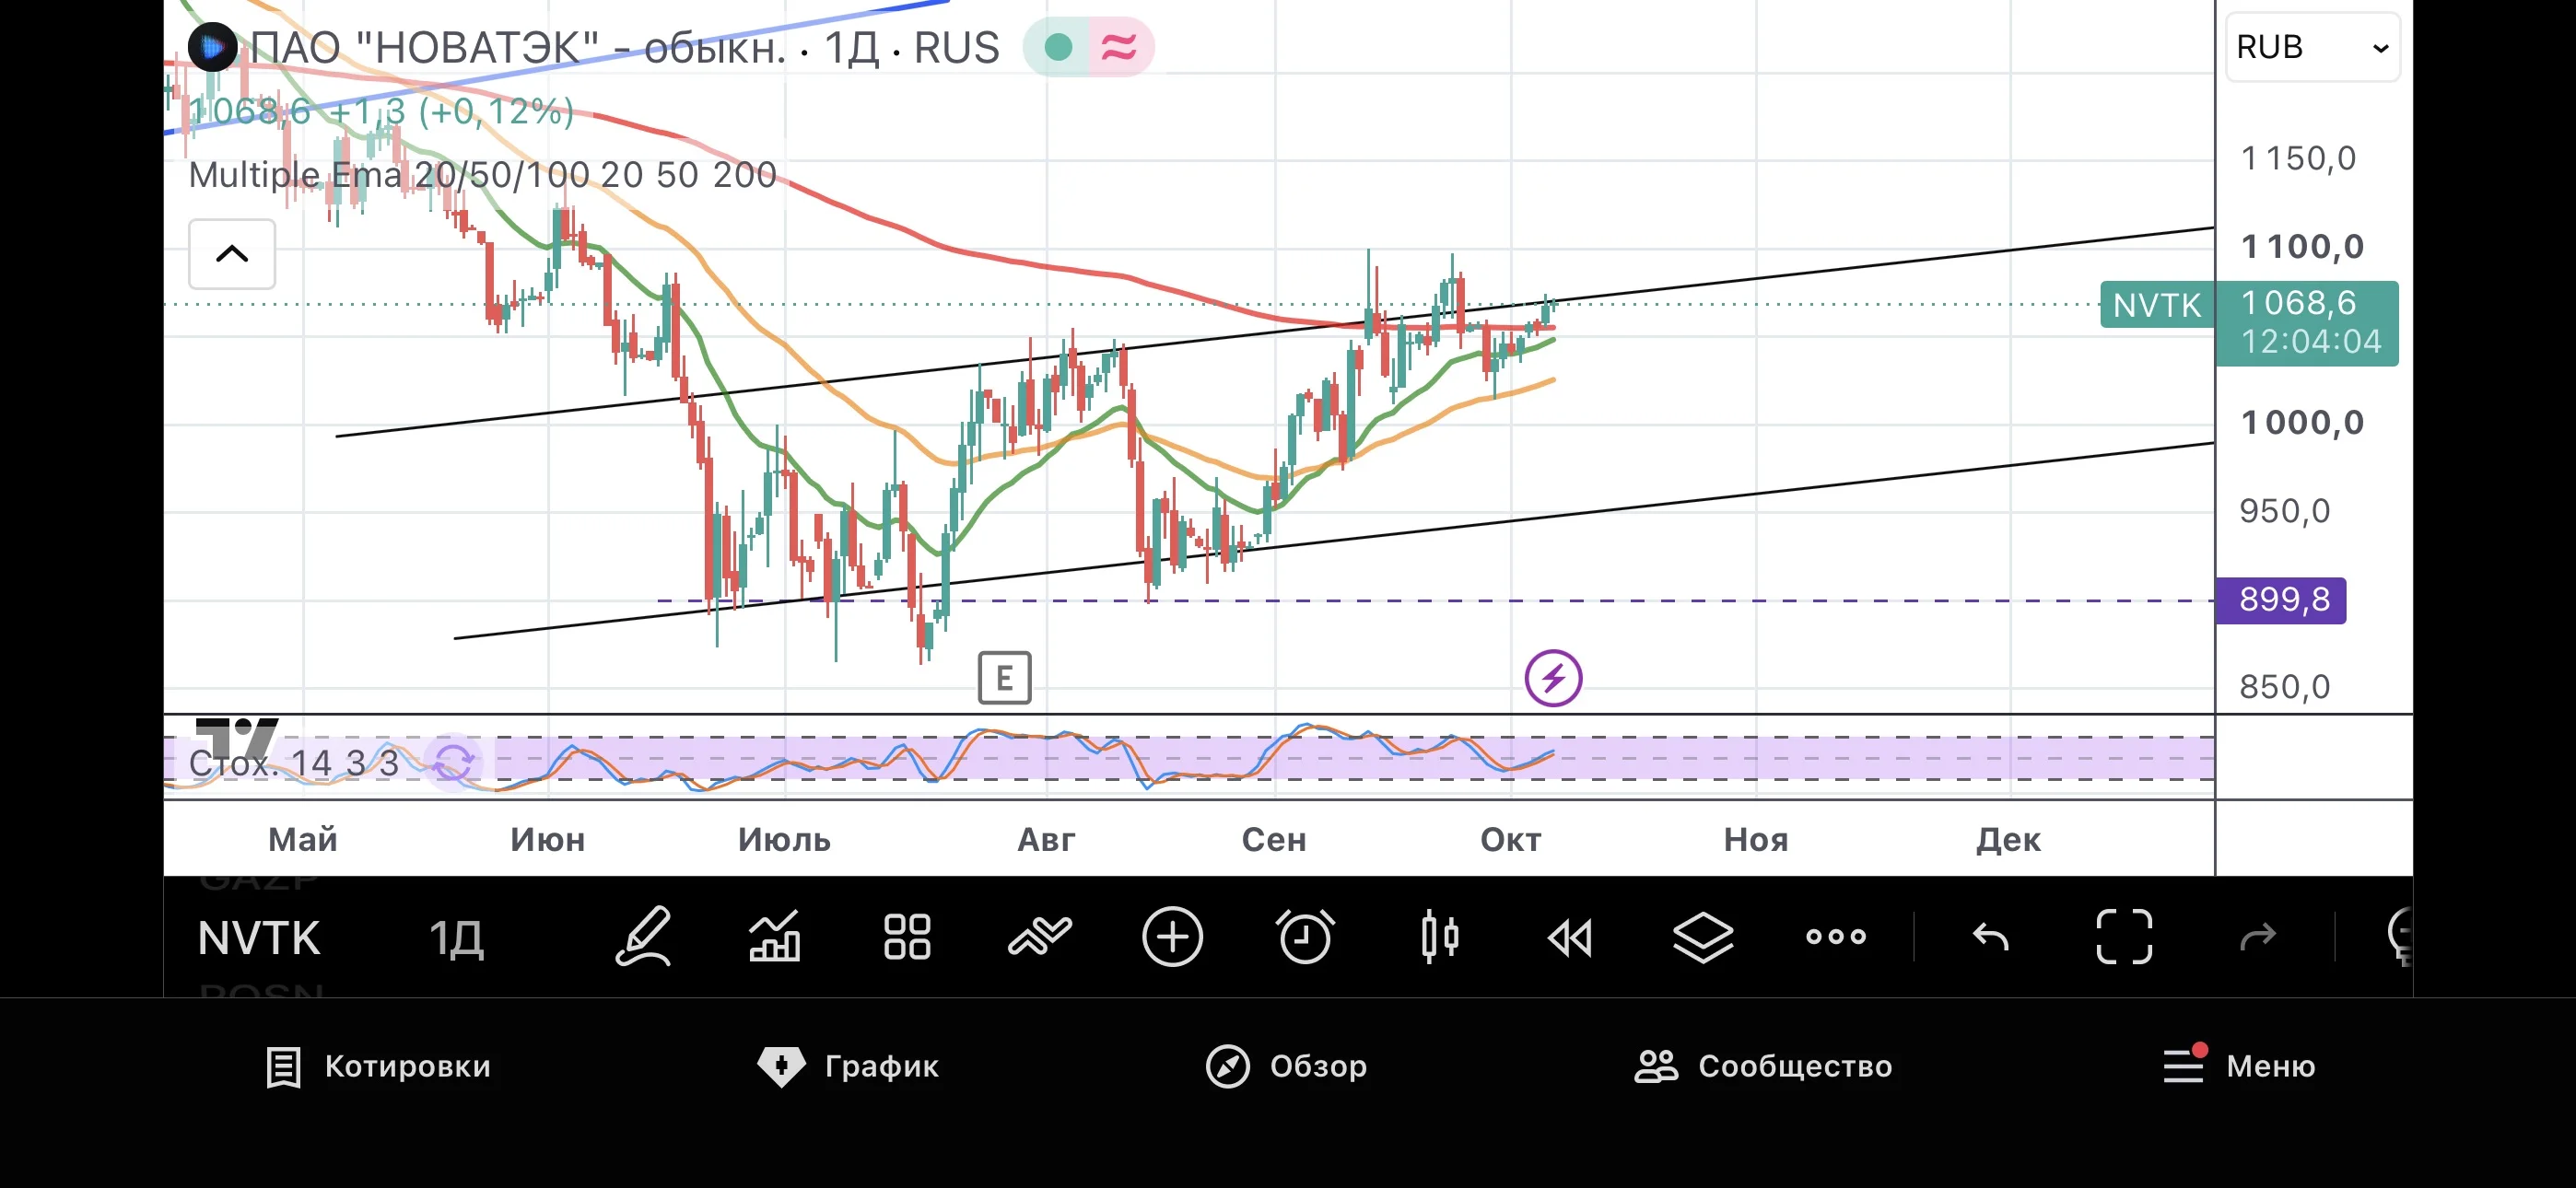Switch to Сообщество tab
This screenshot has height=1188, width=2576.
(1763, 1066)
